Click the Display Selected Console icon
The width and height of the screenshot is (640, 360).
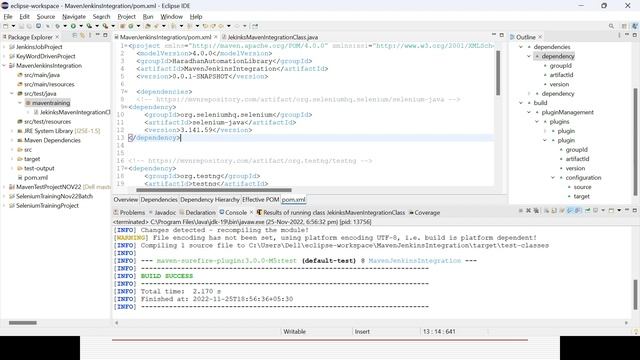(x=596, y=211)
